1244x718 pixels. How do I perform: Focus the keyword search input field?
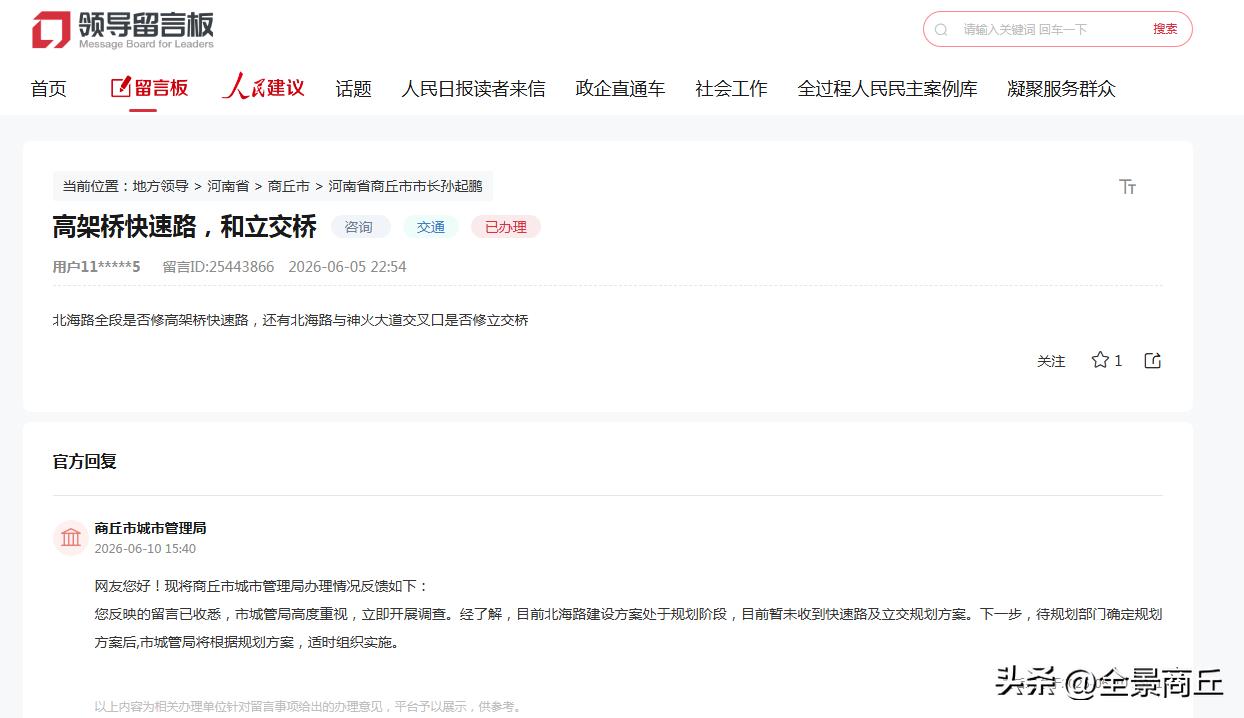[x=1040, y=30]
